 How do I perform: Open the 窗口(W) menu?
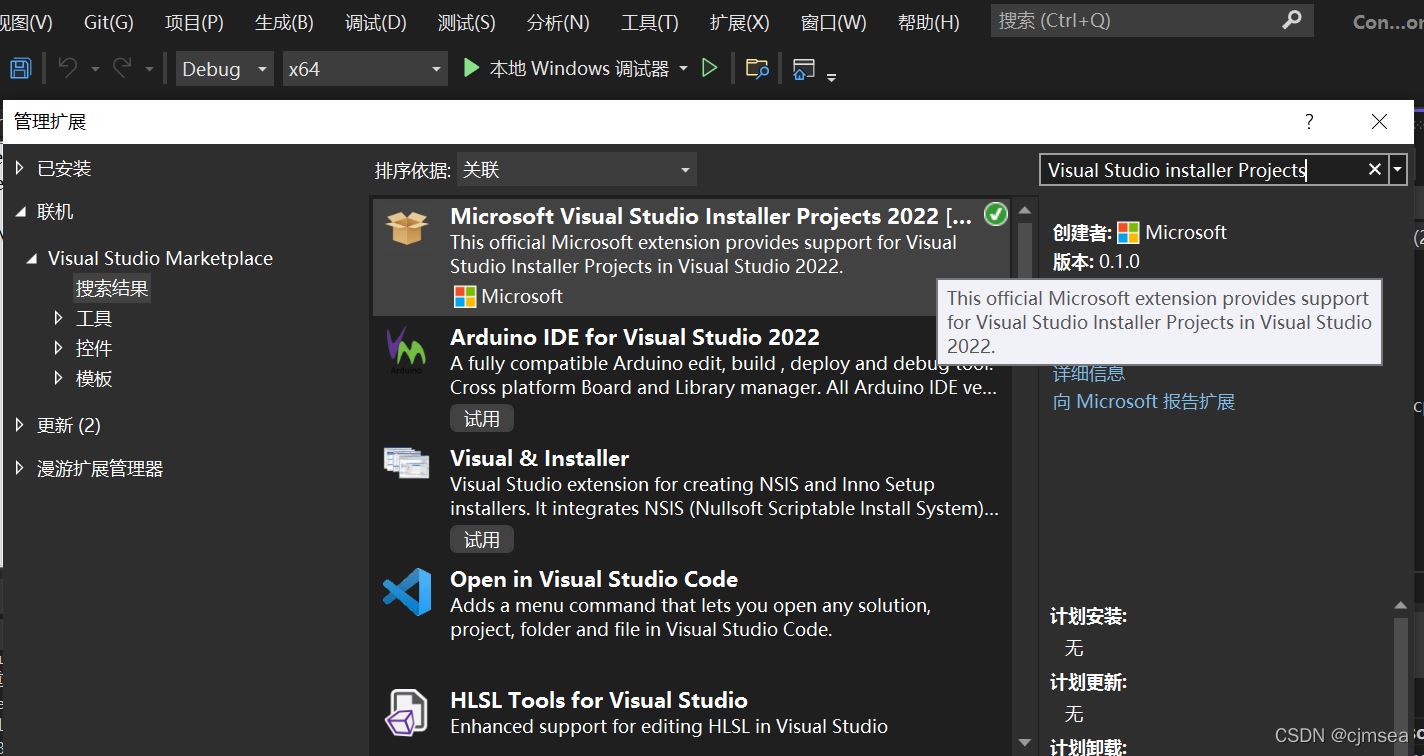[833, 22]
